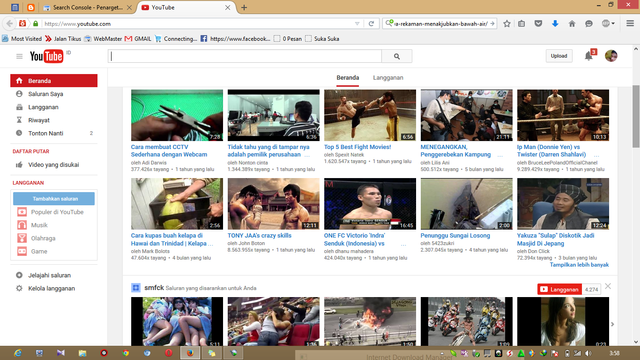This screenshot has height=360, width=640.
Task: Open File Explorer from taskbar
Action: pos(82,353)
